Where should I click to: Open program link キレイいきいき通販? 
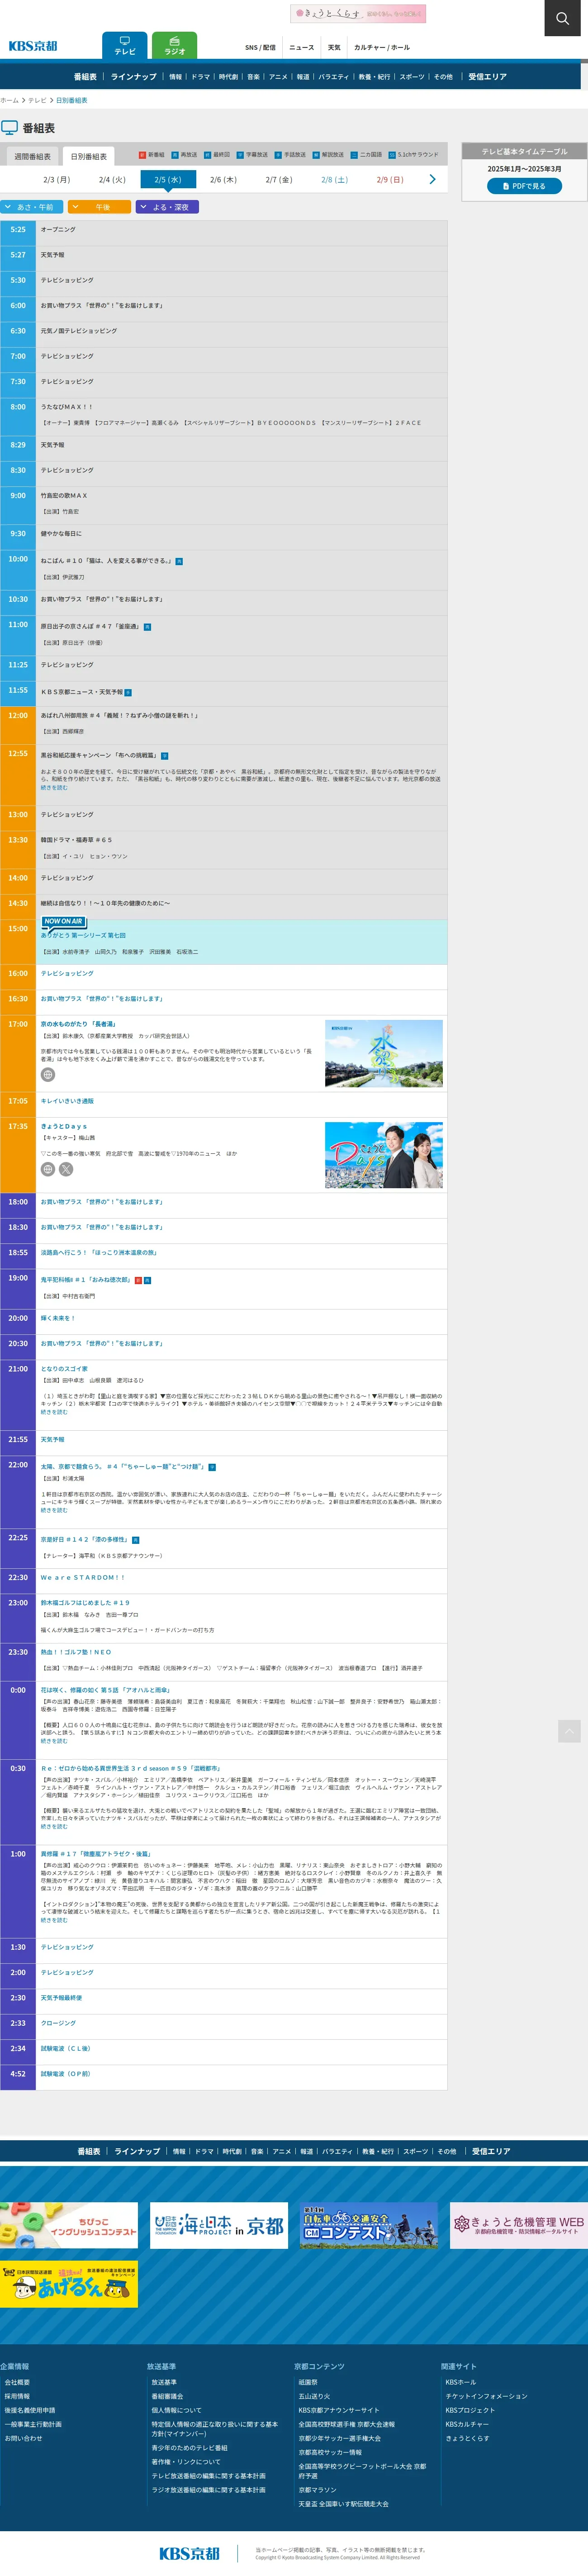coord(67,1101)
